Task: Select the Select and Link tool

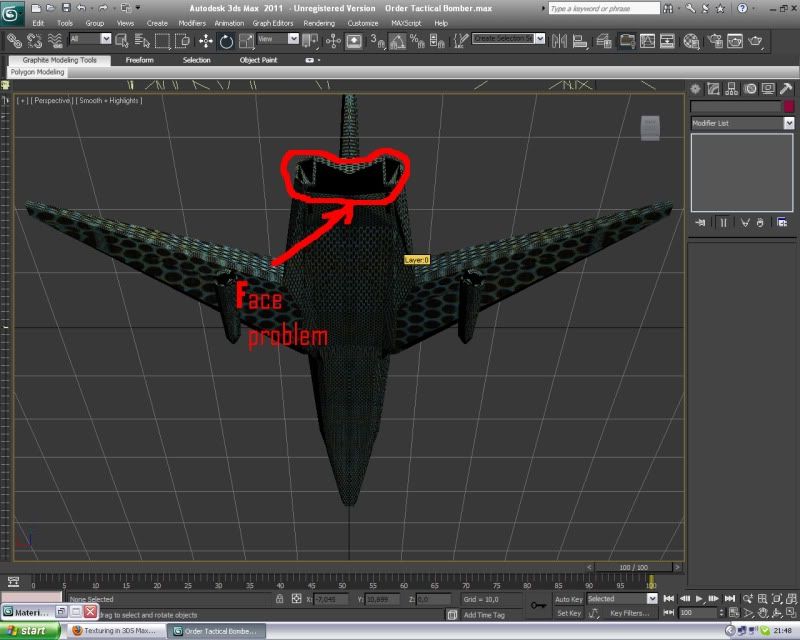Action: [14, 41]
